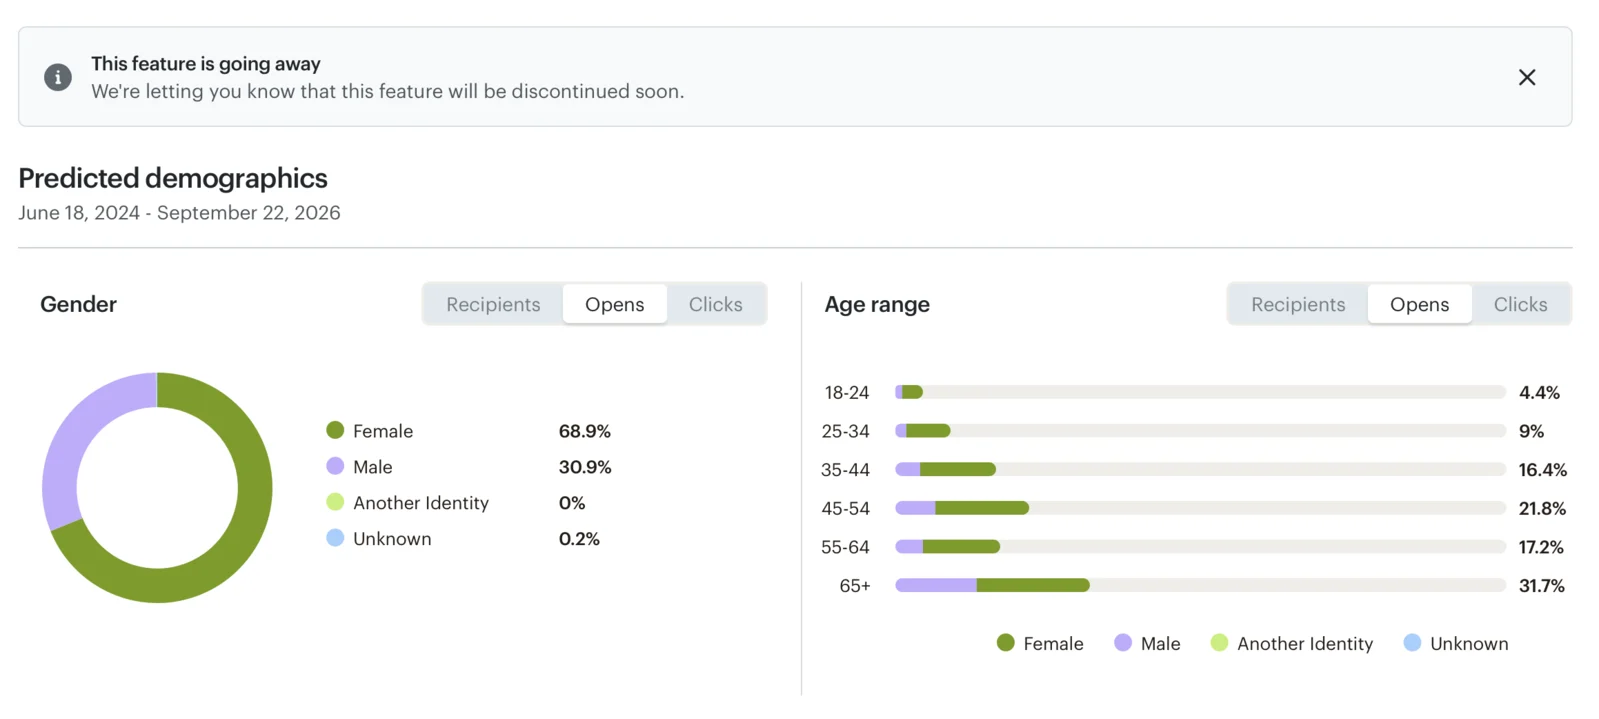Click the Age range section title

(x=877, y=304)
